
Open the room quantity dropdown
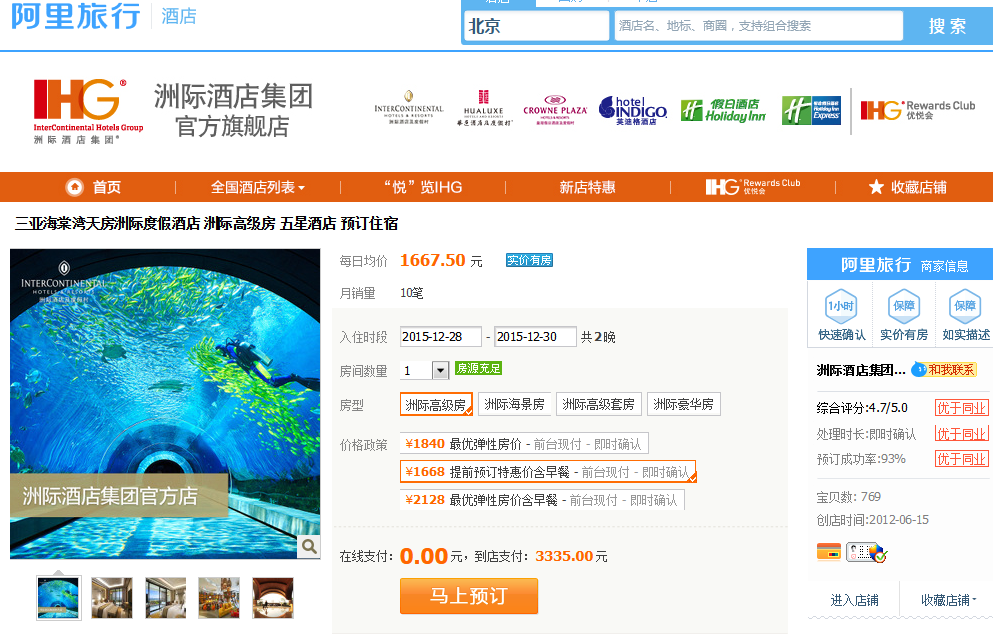(440, 370)
